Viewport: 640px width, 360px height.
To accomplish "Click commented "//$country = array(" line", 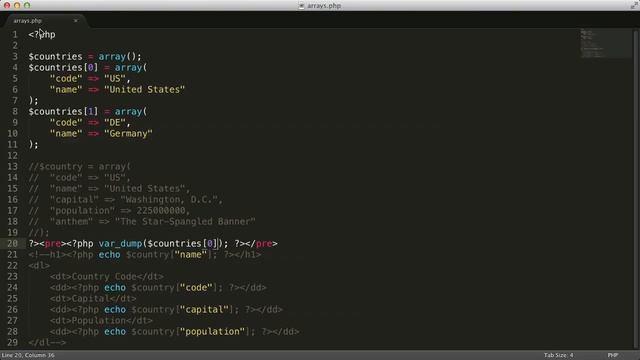I will pos(80,167).
